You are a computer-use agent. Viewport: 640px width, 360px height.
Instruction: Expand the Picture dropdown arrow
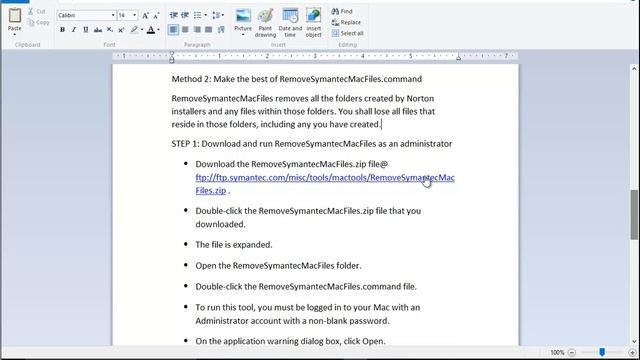(243, 35)
